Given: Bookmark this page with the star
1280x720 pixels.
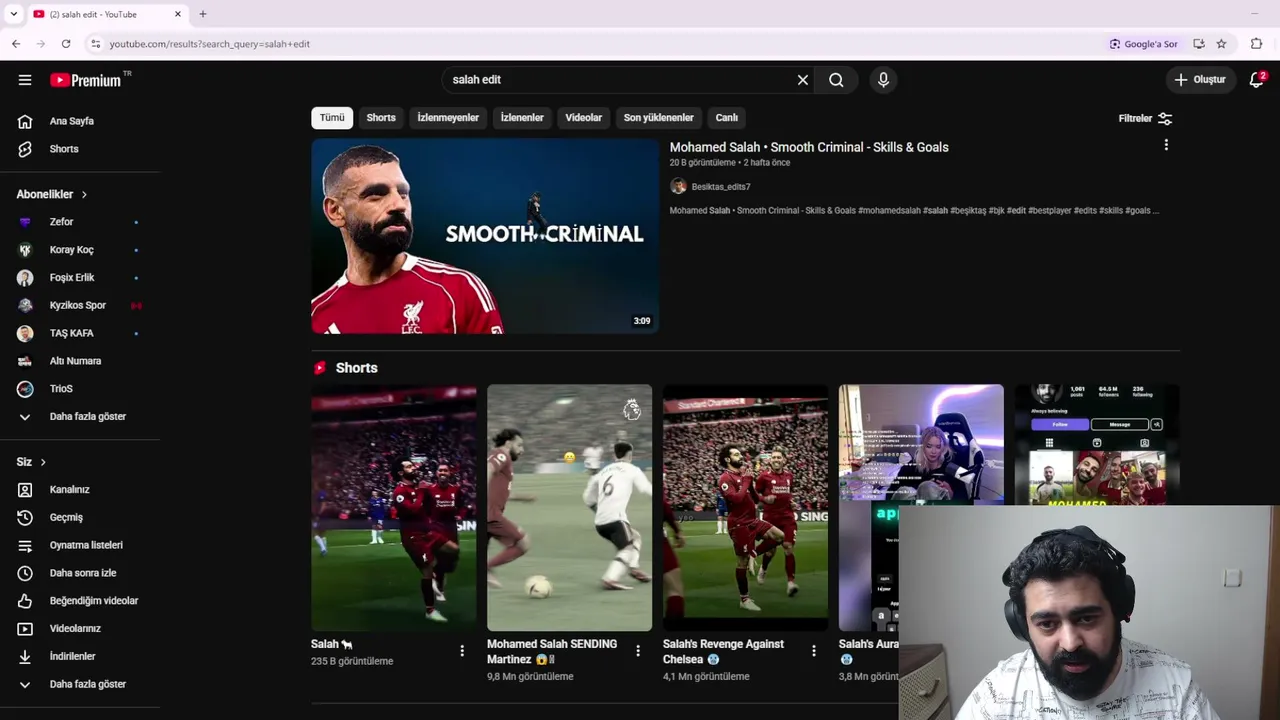Looking at the screenshot, I should click(x=1221, y=44).
